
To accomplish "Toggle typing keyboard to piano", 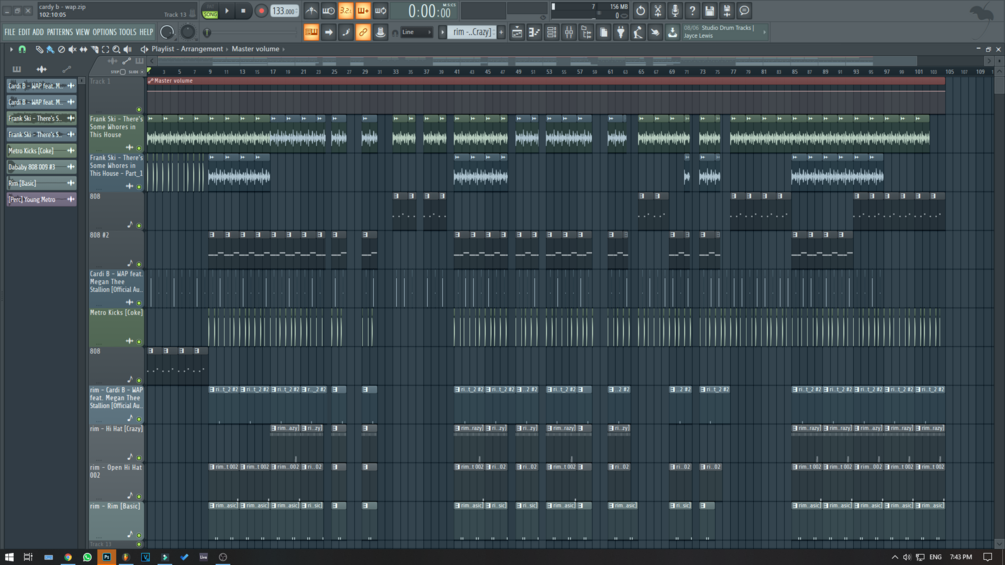I will click(x=311, y=32).
